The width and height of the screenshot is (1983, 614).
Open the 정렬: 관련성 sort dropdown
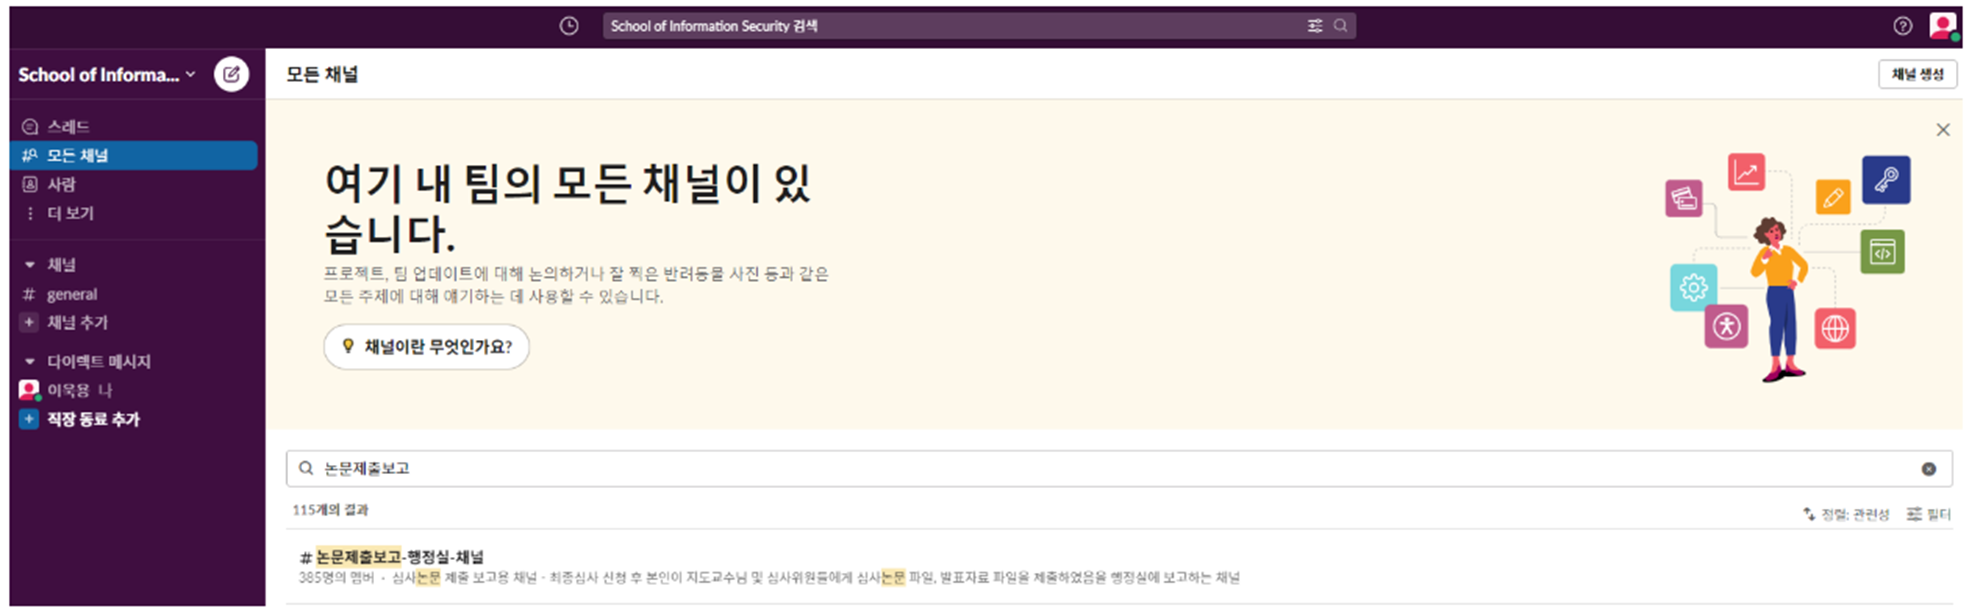coord(1846,514)
